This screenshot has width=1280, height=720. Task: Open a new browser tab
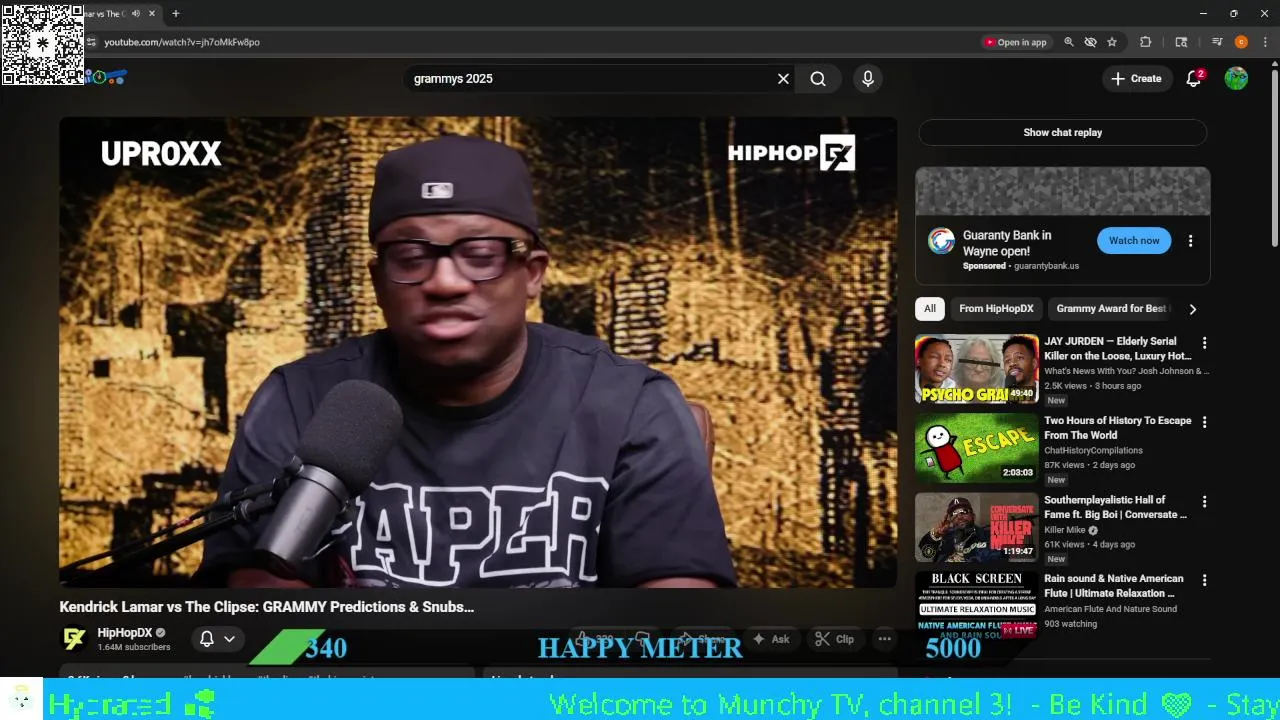coord(176,14)
